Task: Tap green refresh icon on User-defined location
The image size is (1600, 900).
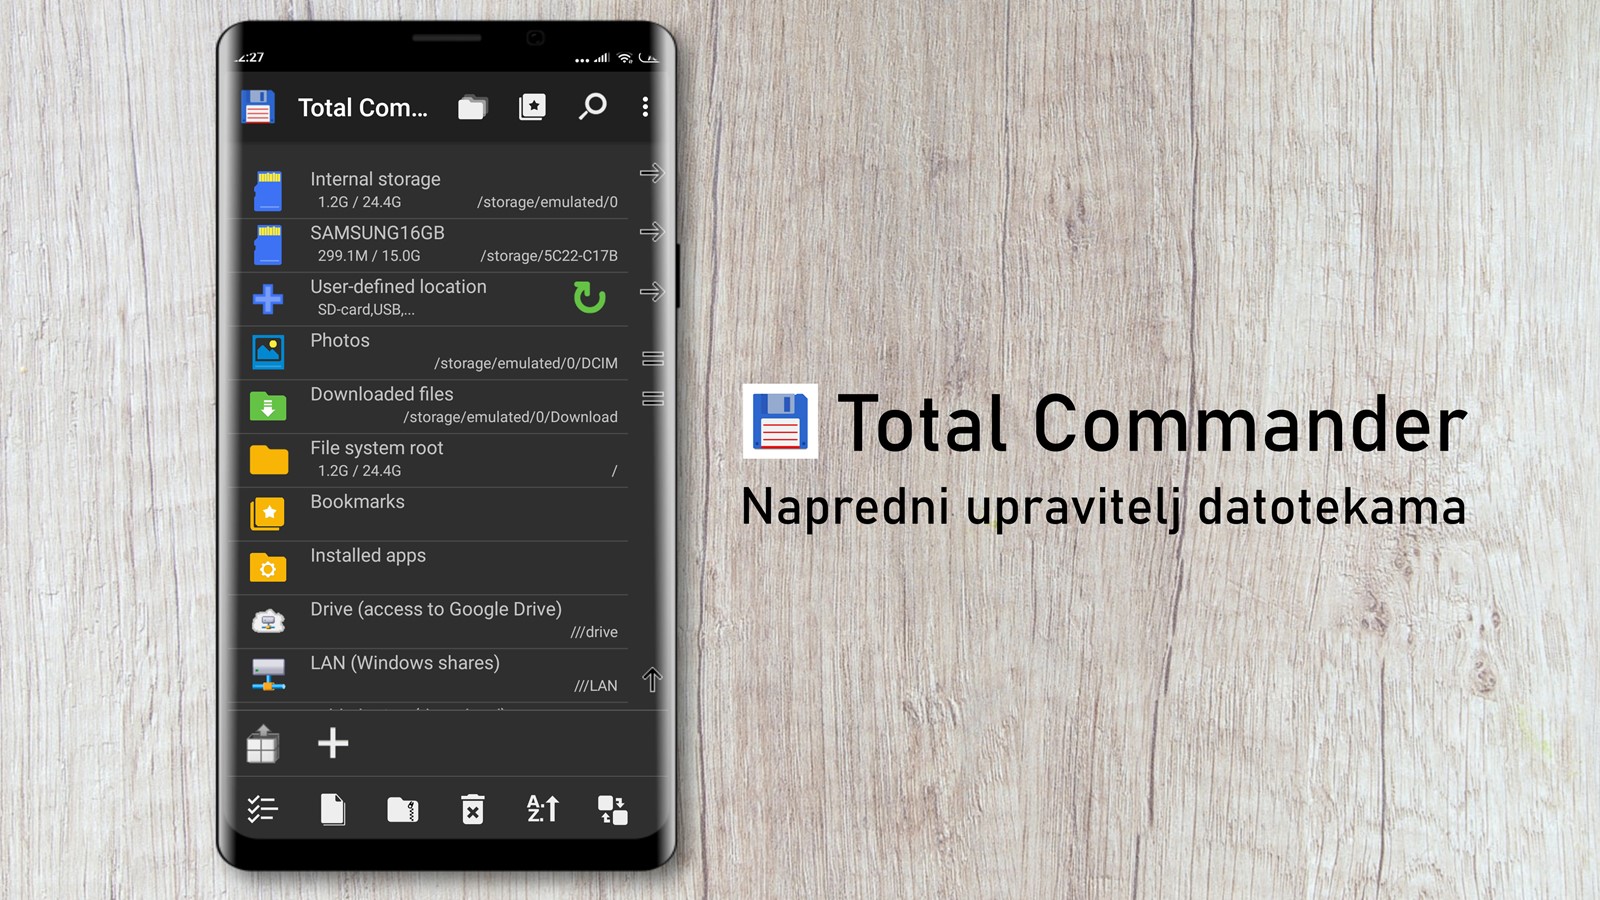Action: [590, 297]
